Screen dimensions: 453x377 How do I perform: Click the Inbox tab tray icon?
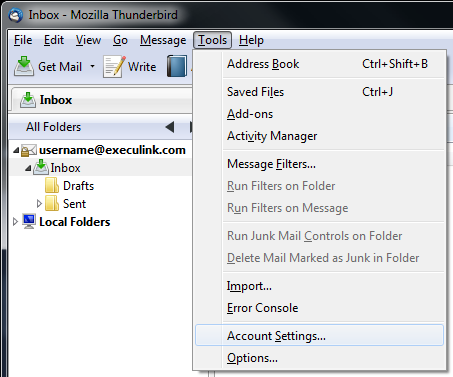pyautogui.click(x=28, y=100)
